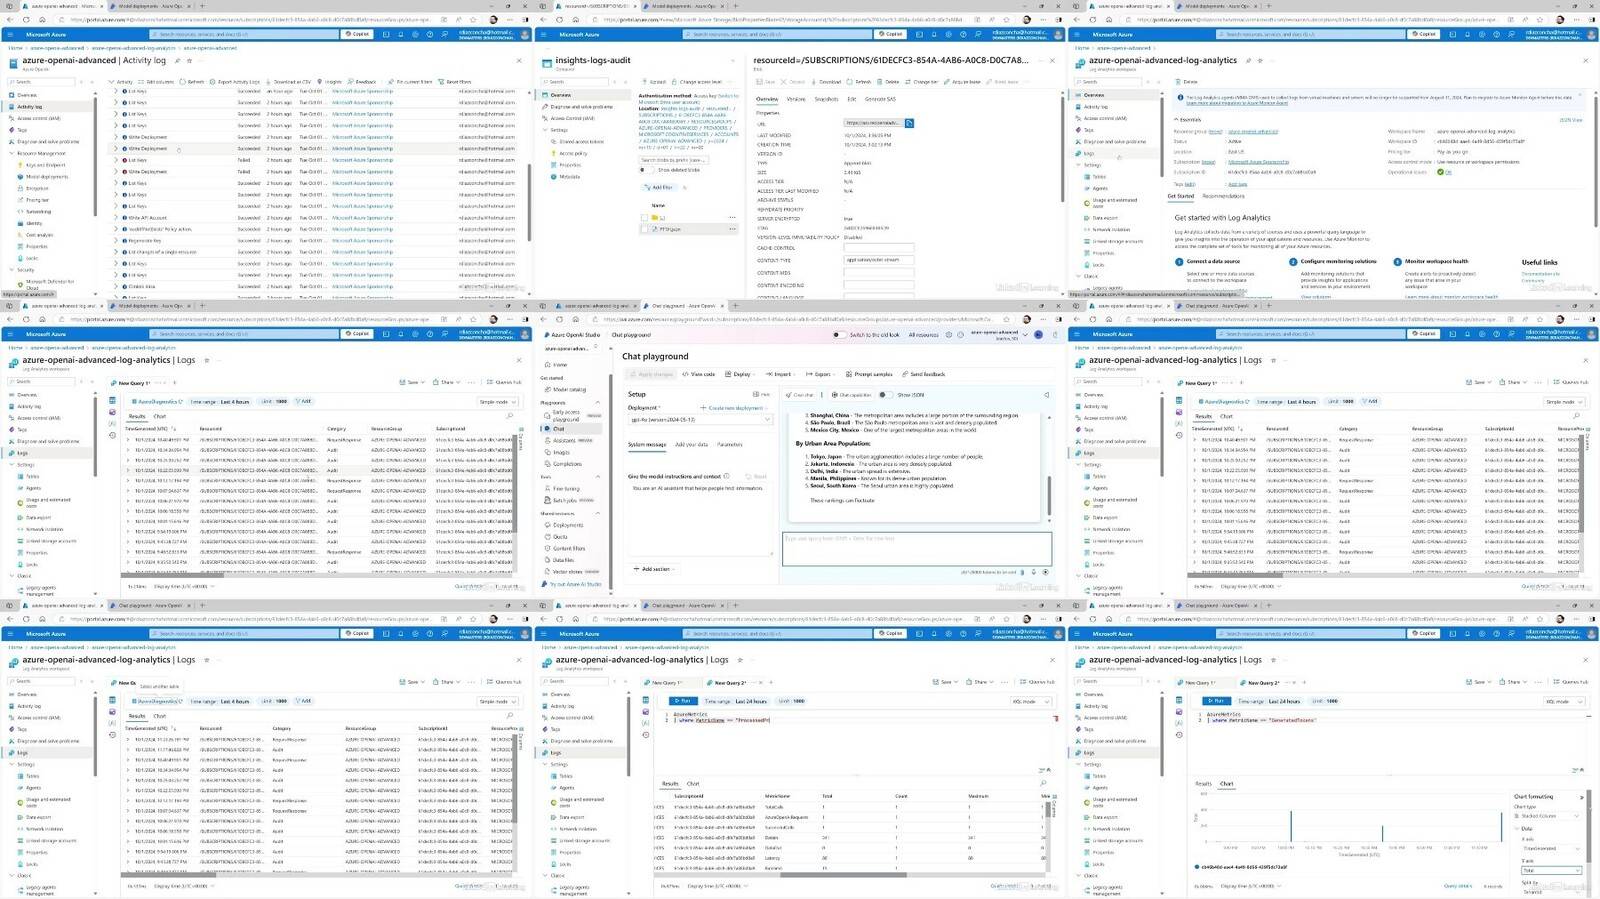Viewport: 1600px width, 899px height.
Task: Click 'Try out Azure AI Studio' link
Action: [x=574, y=584]
